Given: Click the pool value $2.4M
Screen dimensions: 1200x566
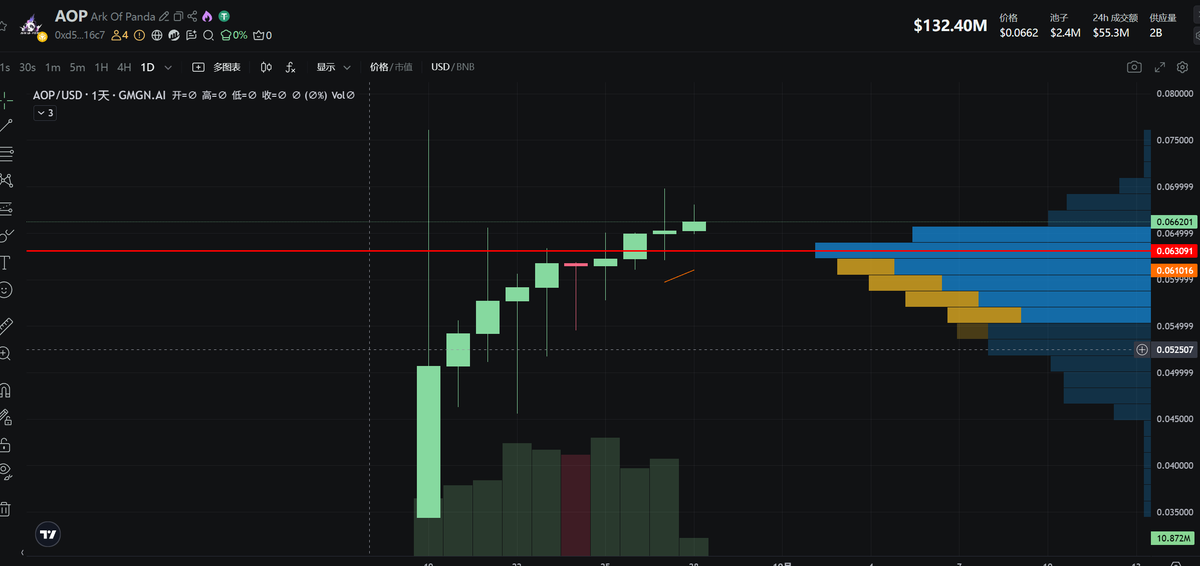Looking at the screenshot, I should pos(1065,32).
